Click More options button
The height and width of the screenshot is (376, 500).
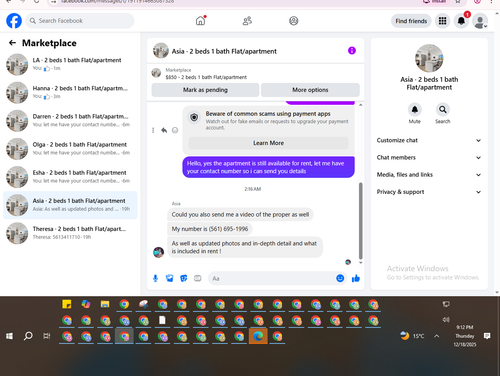click(310, 90)
